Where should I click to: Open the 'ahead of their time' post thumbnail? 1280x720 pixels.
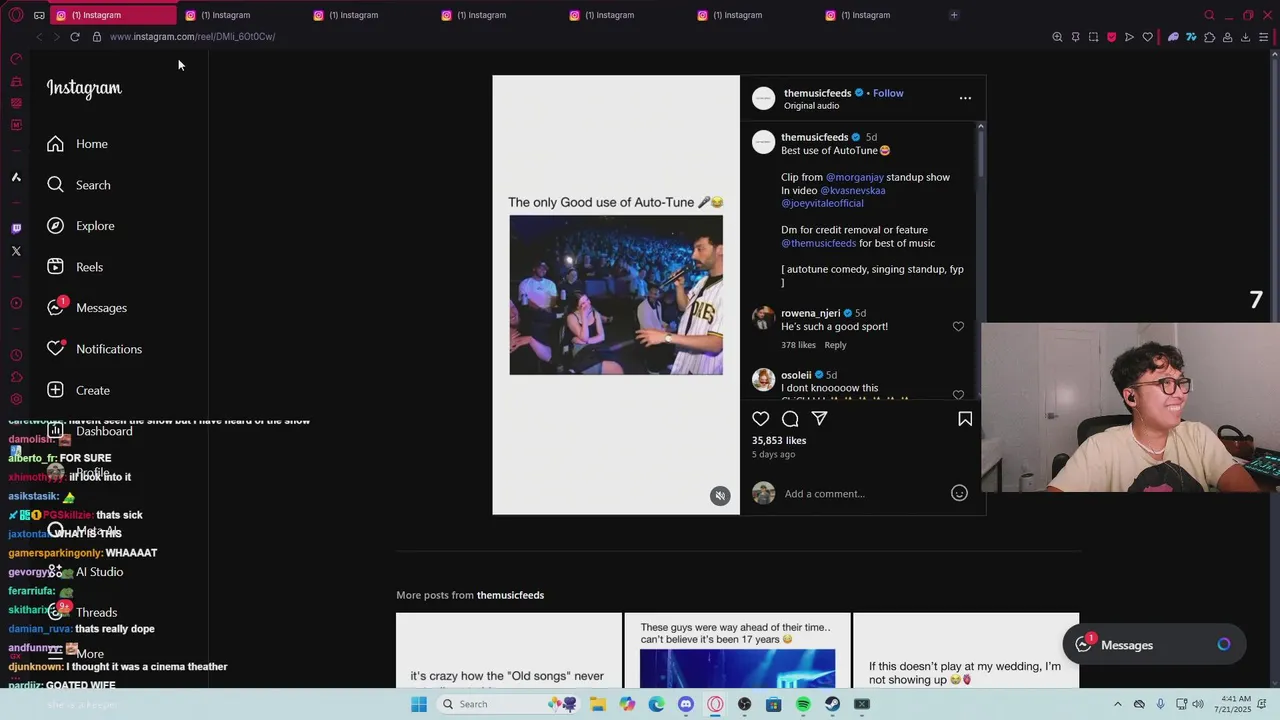(x=737, y=650)
